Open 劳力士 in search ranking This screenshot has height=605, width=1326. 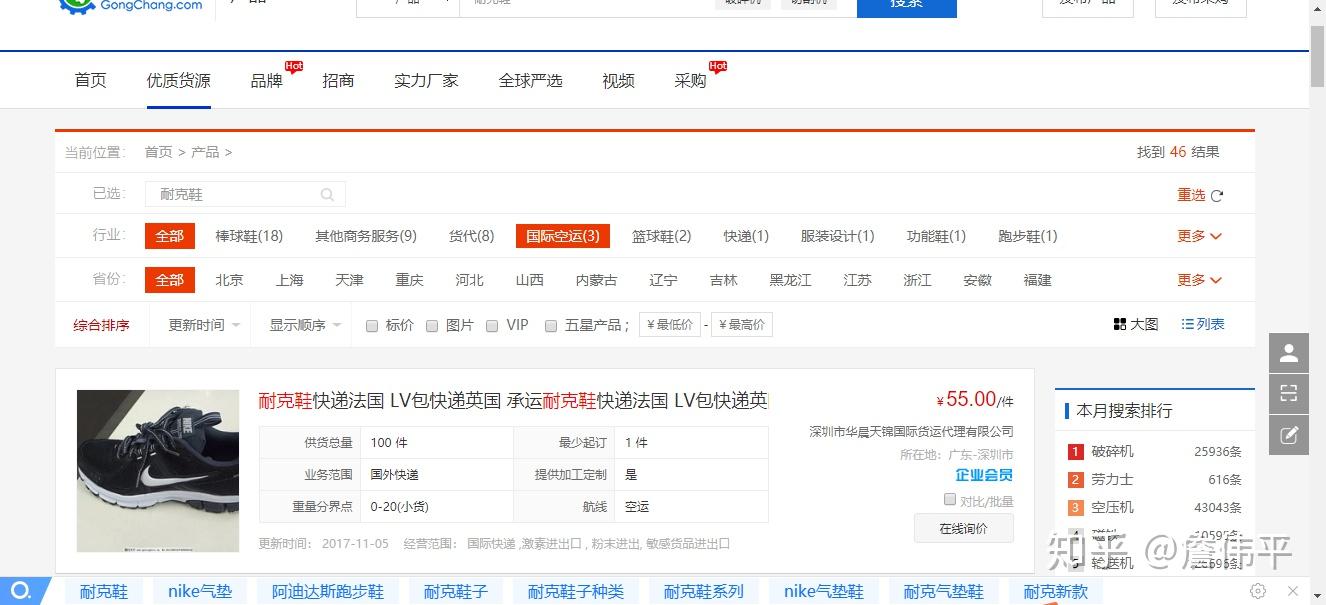tap(1112, 479)
